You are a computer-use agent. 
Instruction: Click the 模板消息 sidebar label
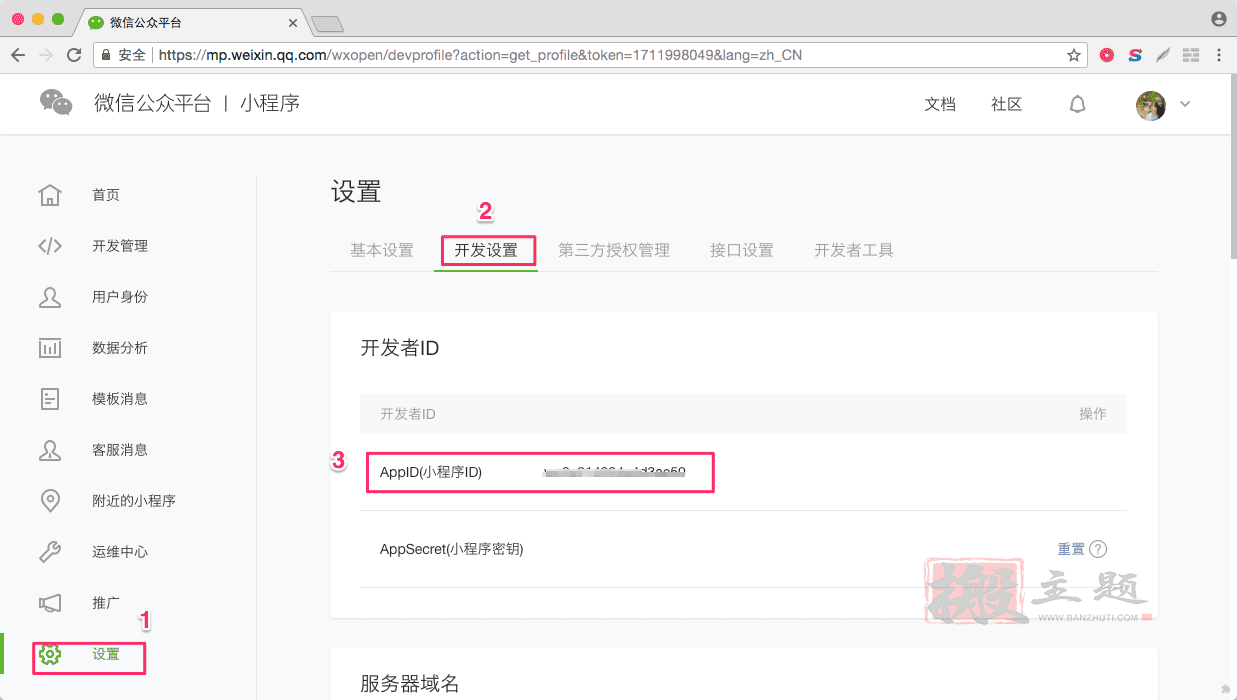click(120, 399)
